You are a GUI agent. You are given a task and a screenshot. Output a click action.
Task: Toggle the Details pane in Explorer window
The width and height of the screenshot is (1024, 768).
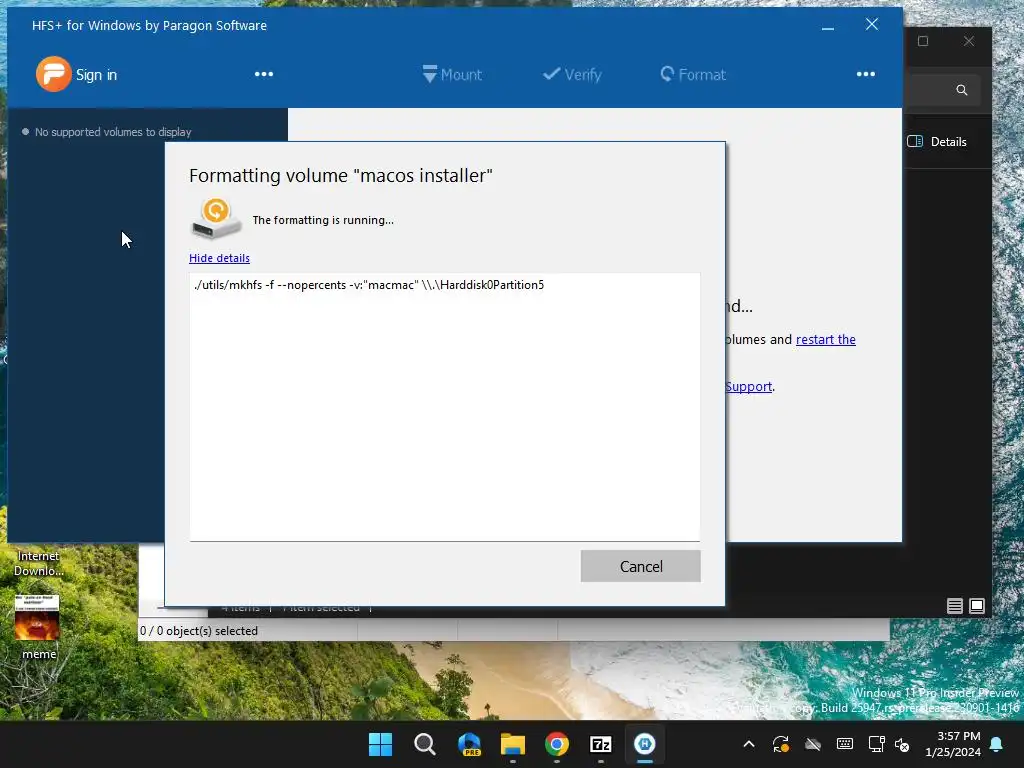tap(937, 142)
